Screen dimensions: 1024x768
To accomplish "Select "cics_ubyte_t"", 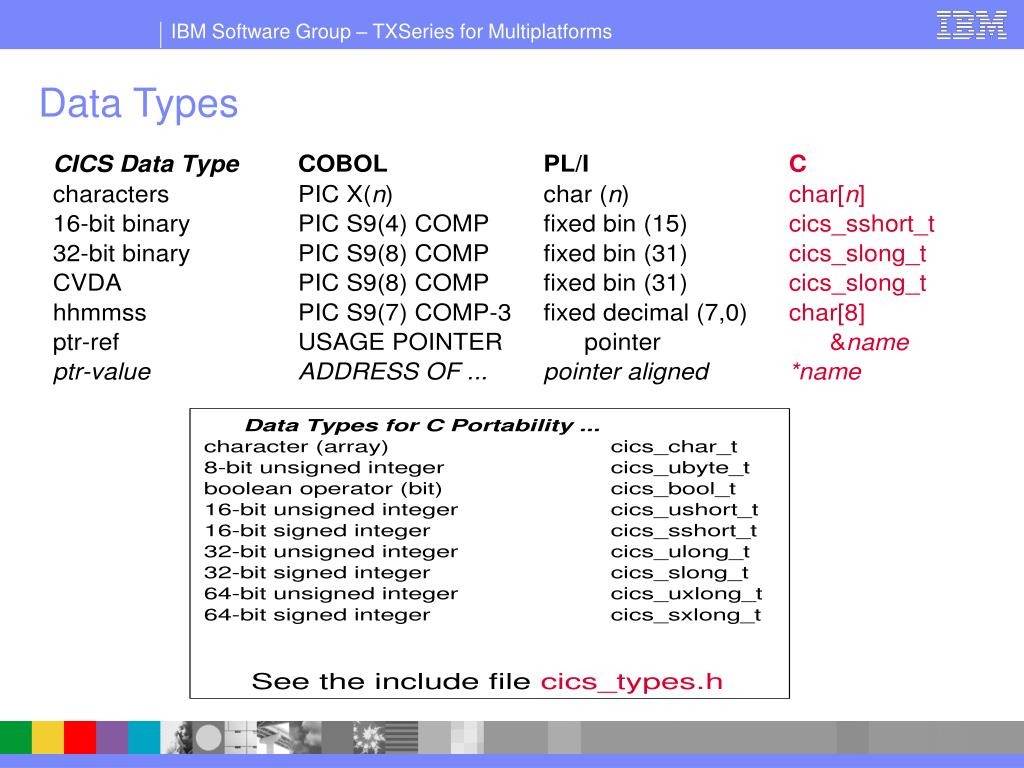I will 680,468.
